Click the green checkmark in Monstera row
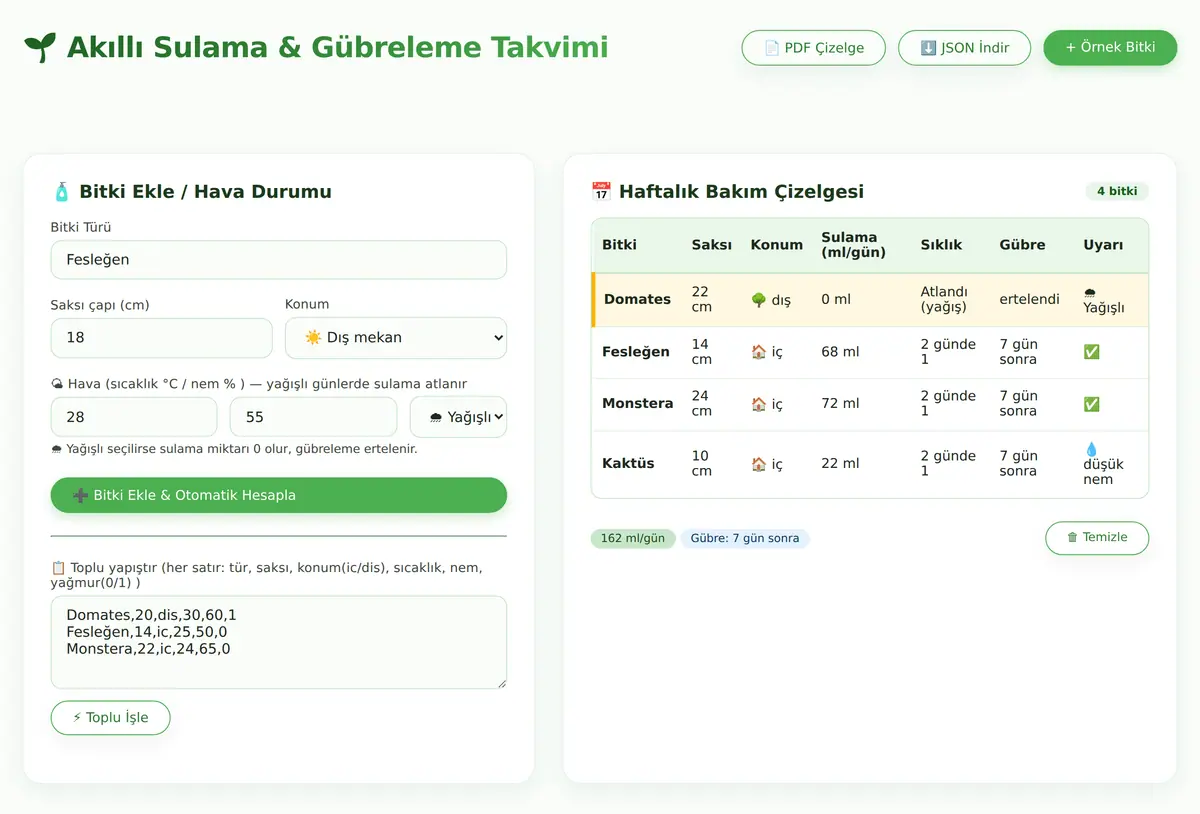The width and height of the screenshot is (1200, 814). coord(1091,404)
